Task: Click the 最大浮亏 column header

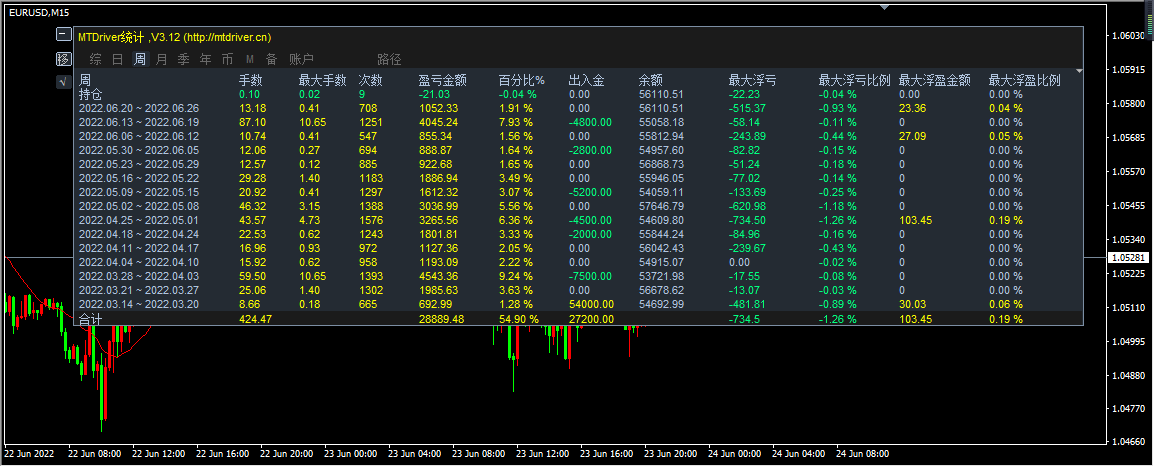Action: coord(752,81)
